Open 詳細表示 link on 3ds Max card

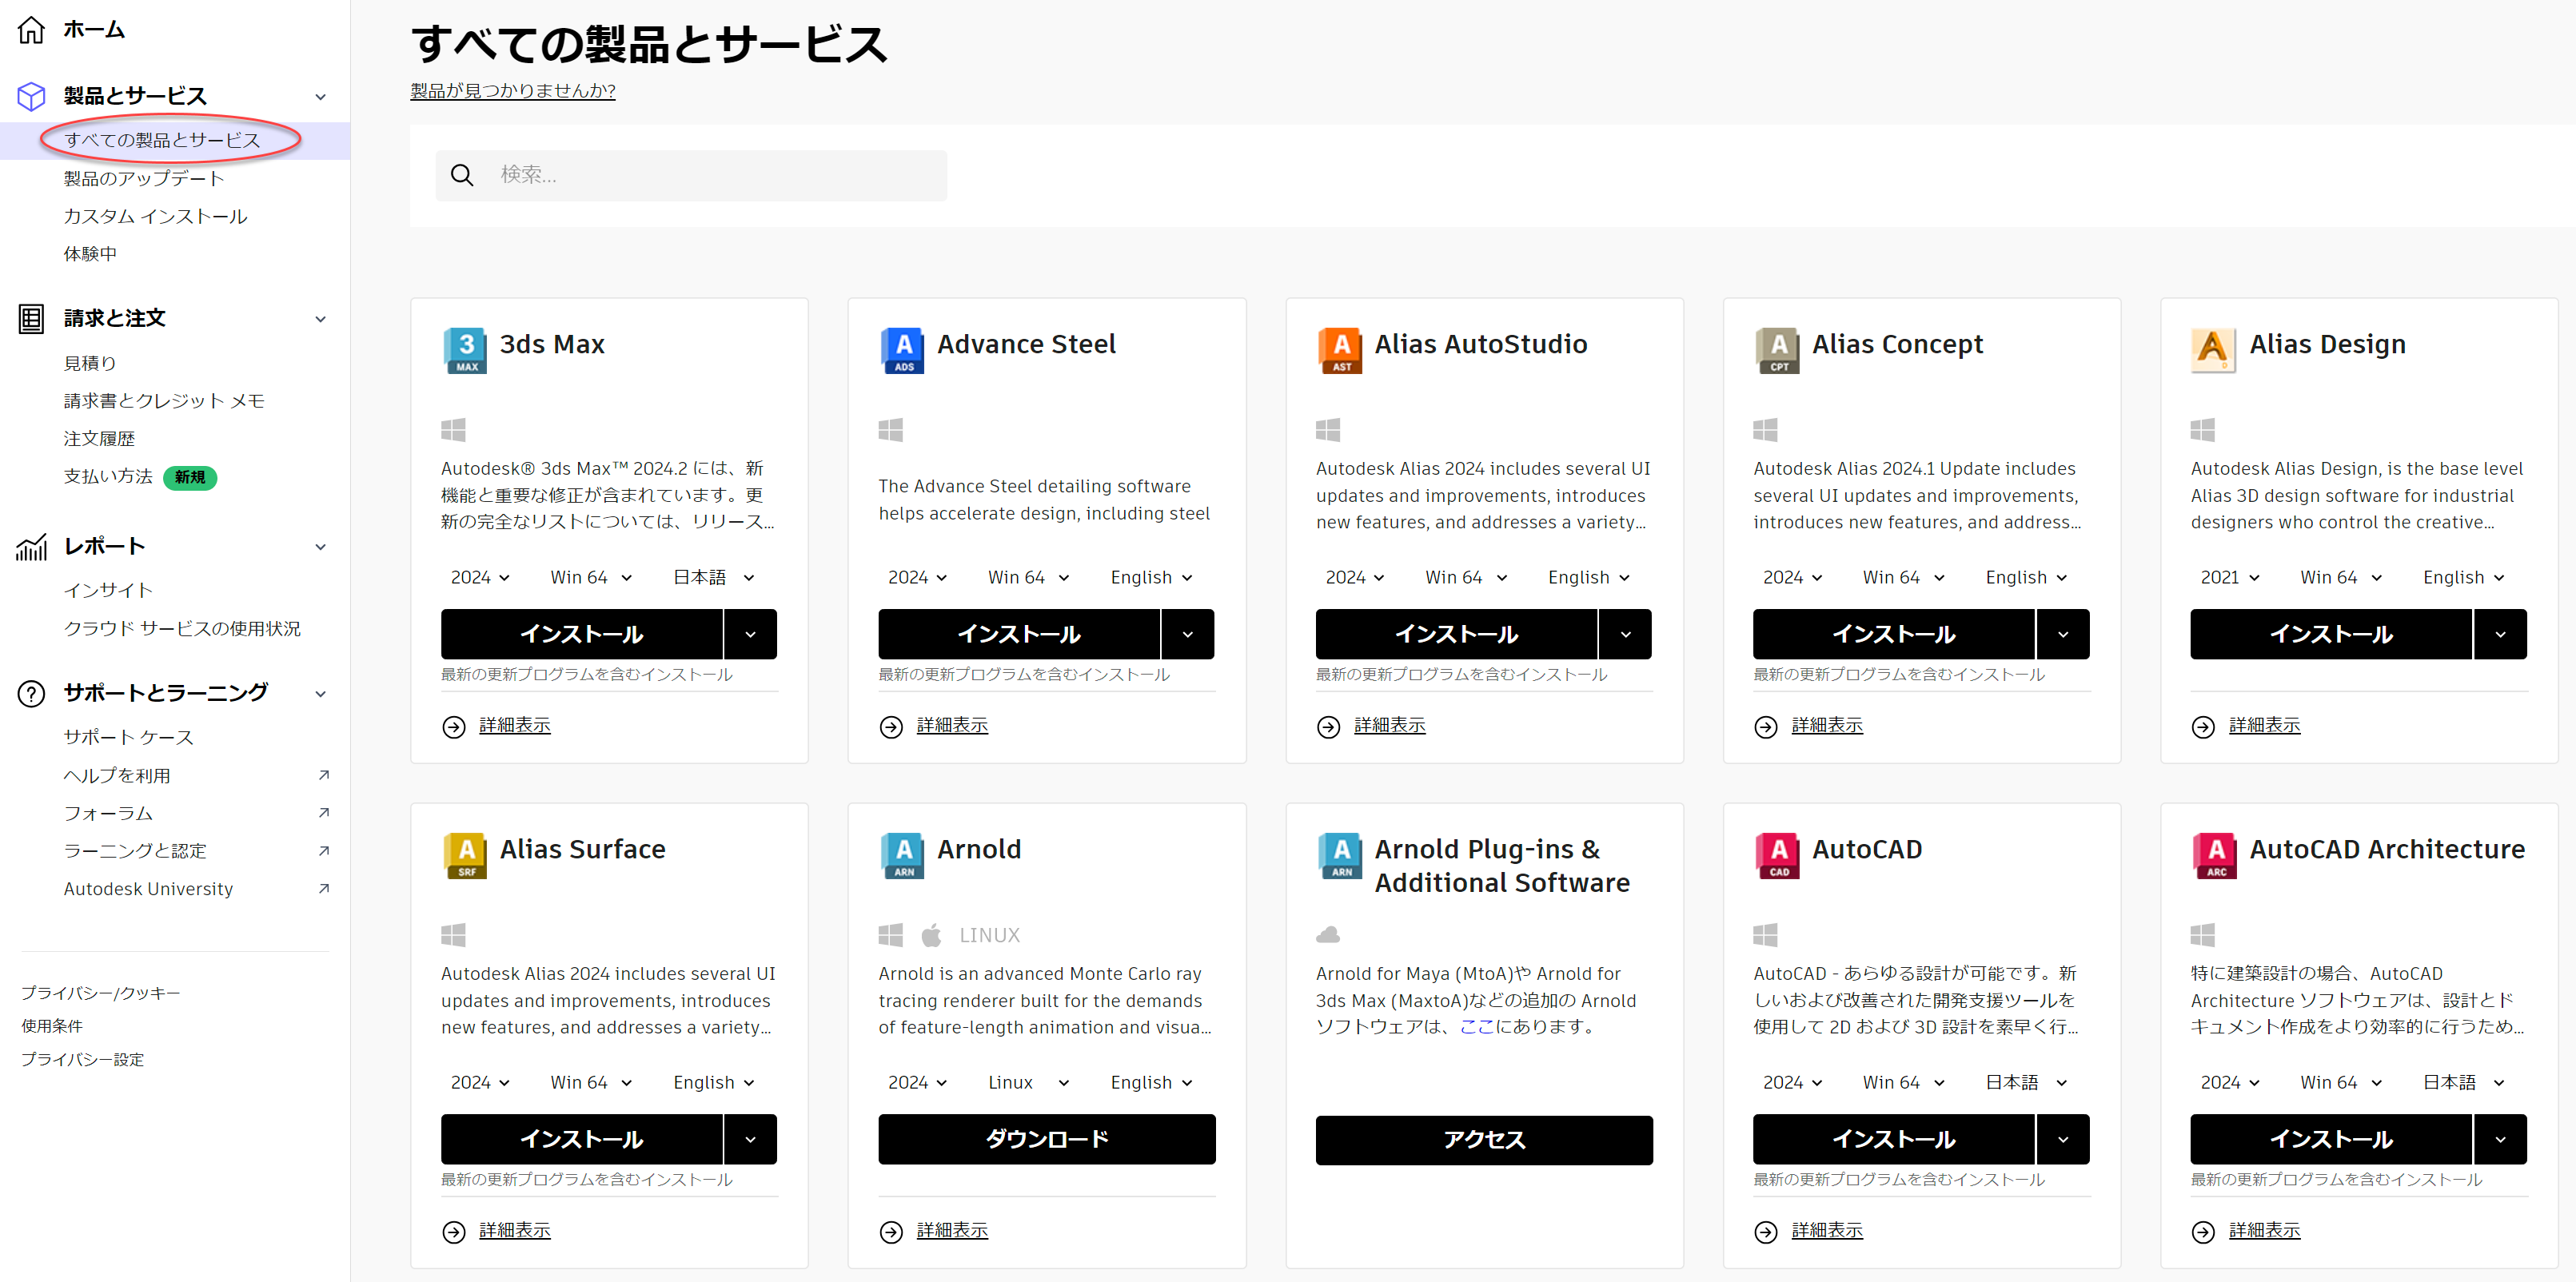coord(515,726)
